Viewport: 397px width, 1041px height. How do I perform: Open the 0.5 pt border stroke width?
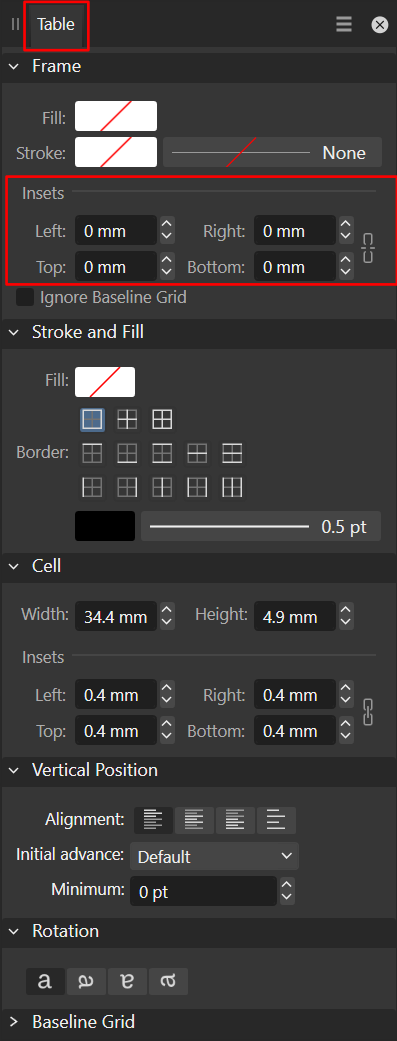tap(261, 526)
